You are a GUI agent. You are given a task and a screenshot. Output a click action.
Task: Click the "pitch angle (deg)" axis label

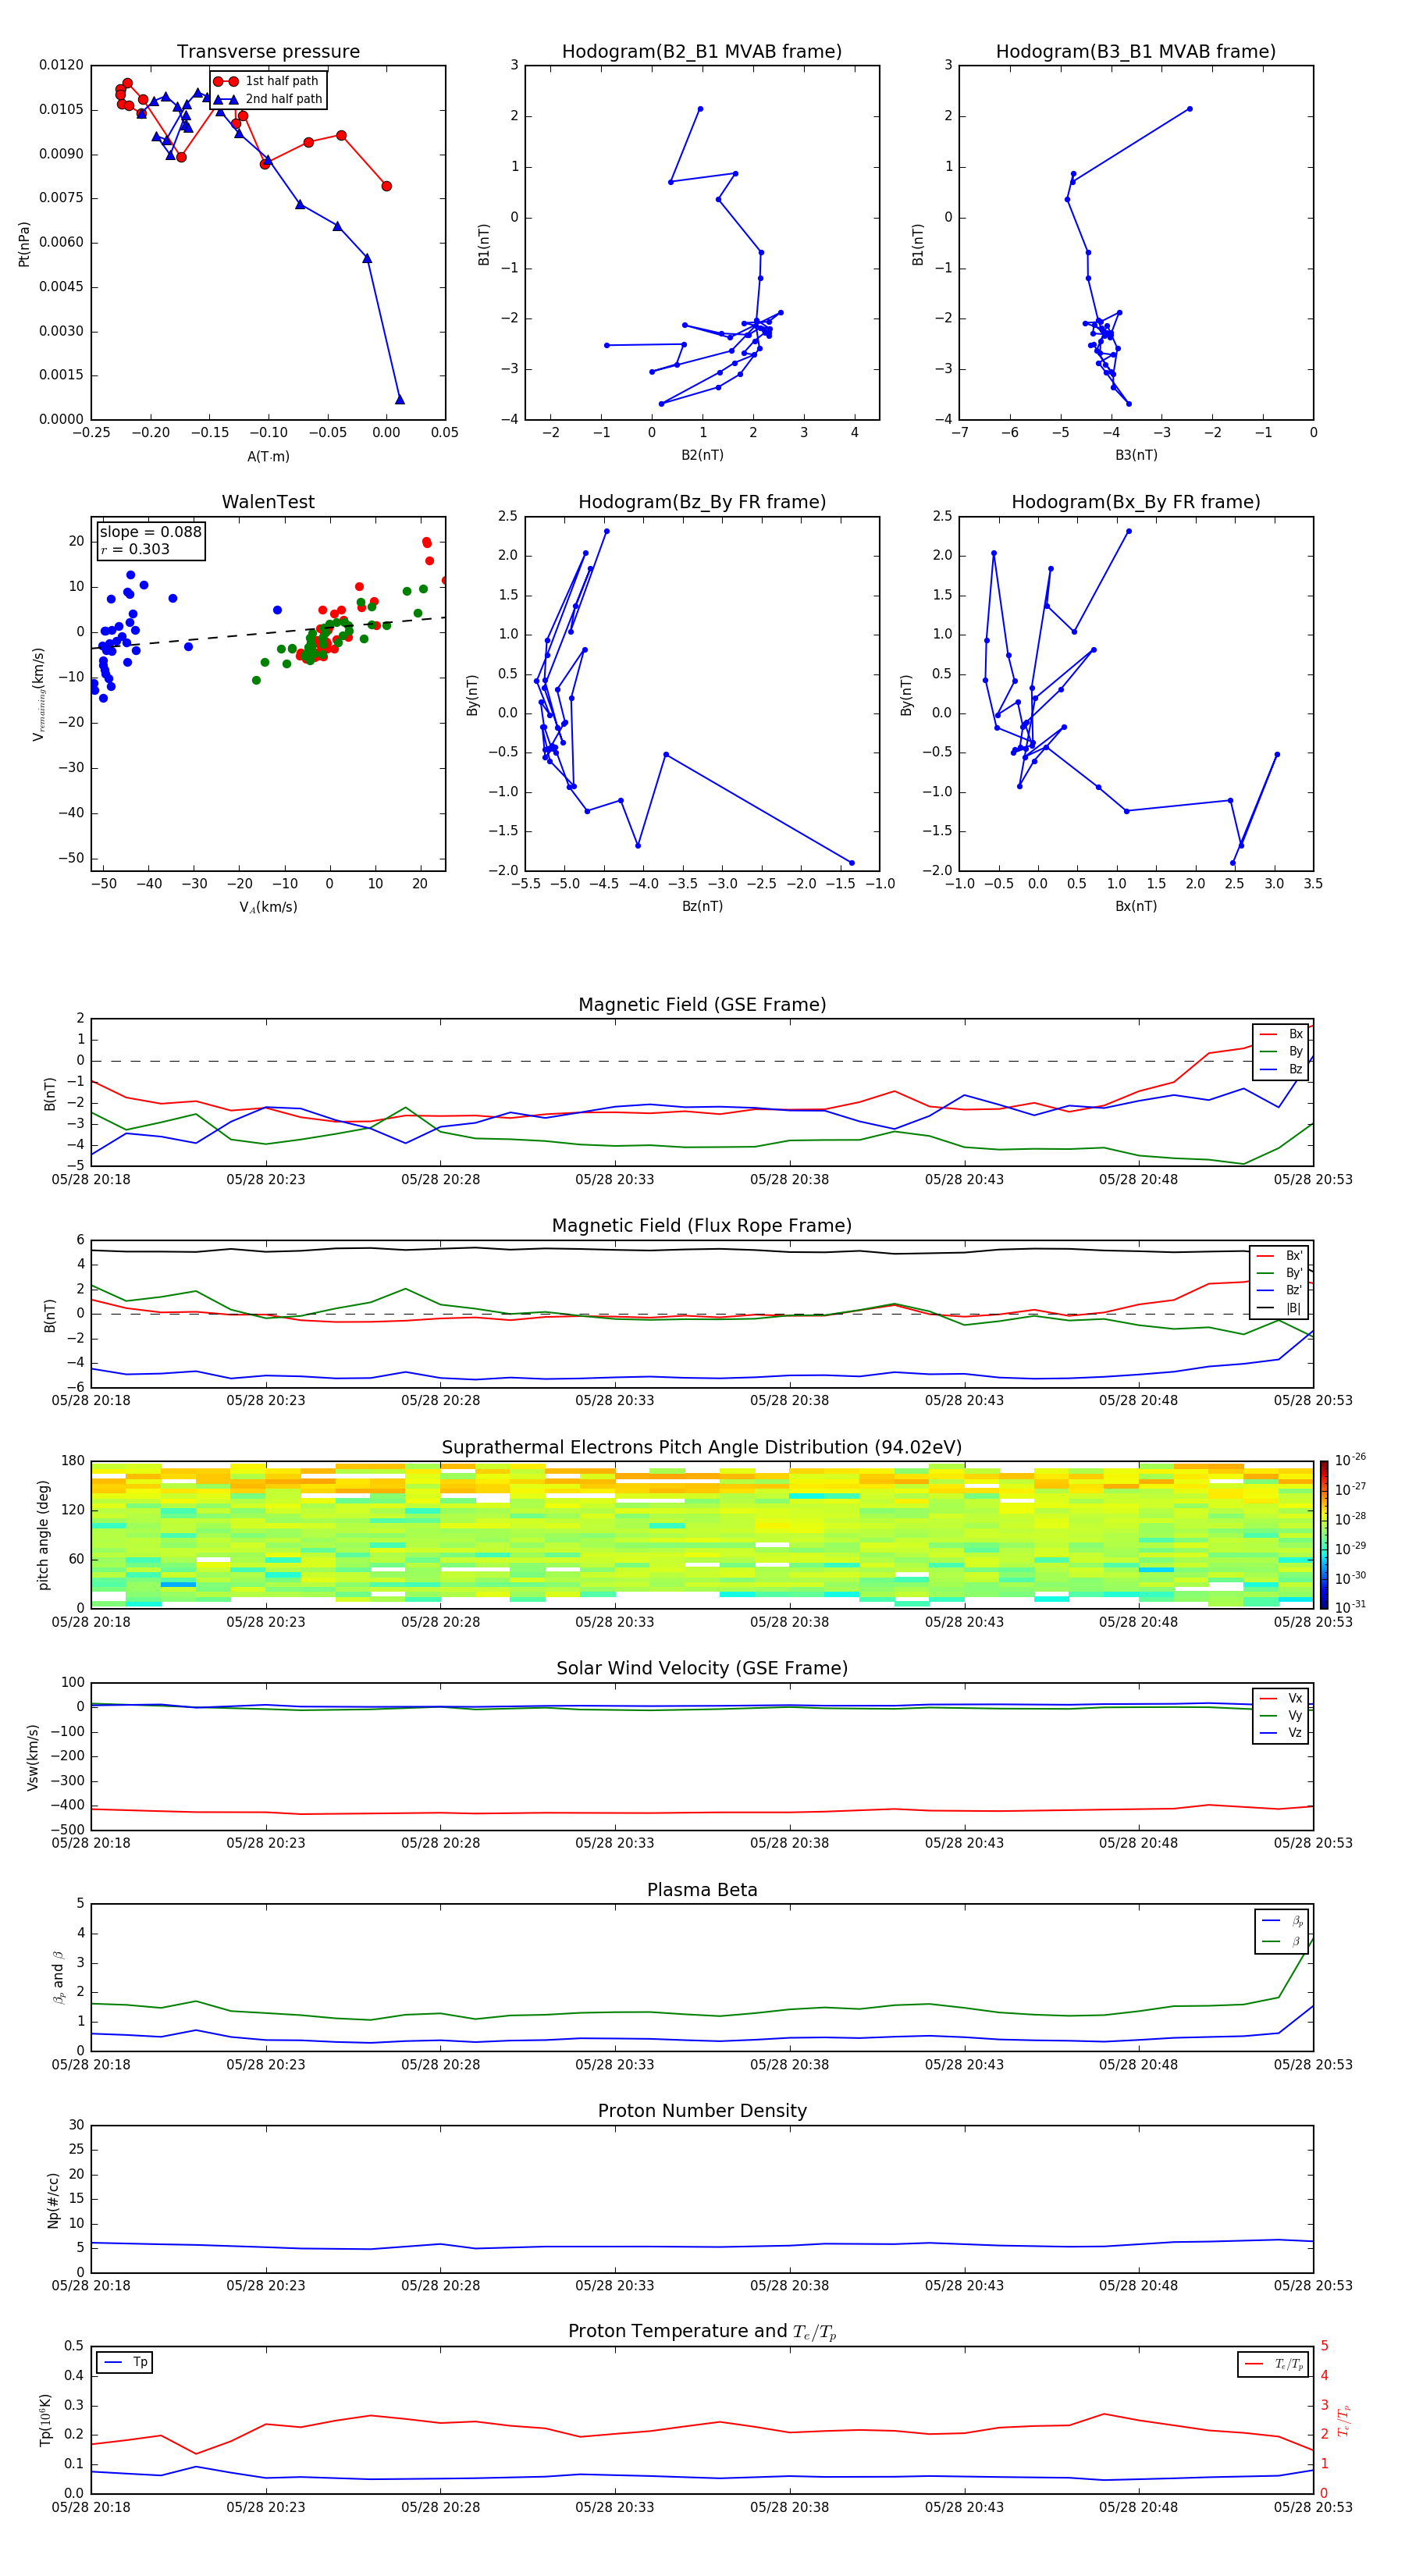coord(43,1535)
